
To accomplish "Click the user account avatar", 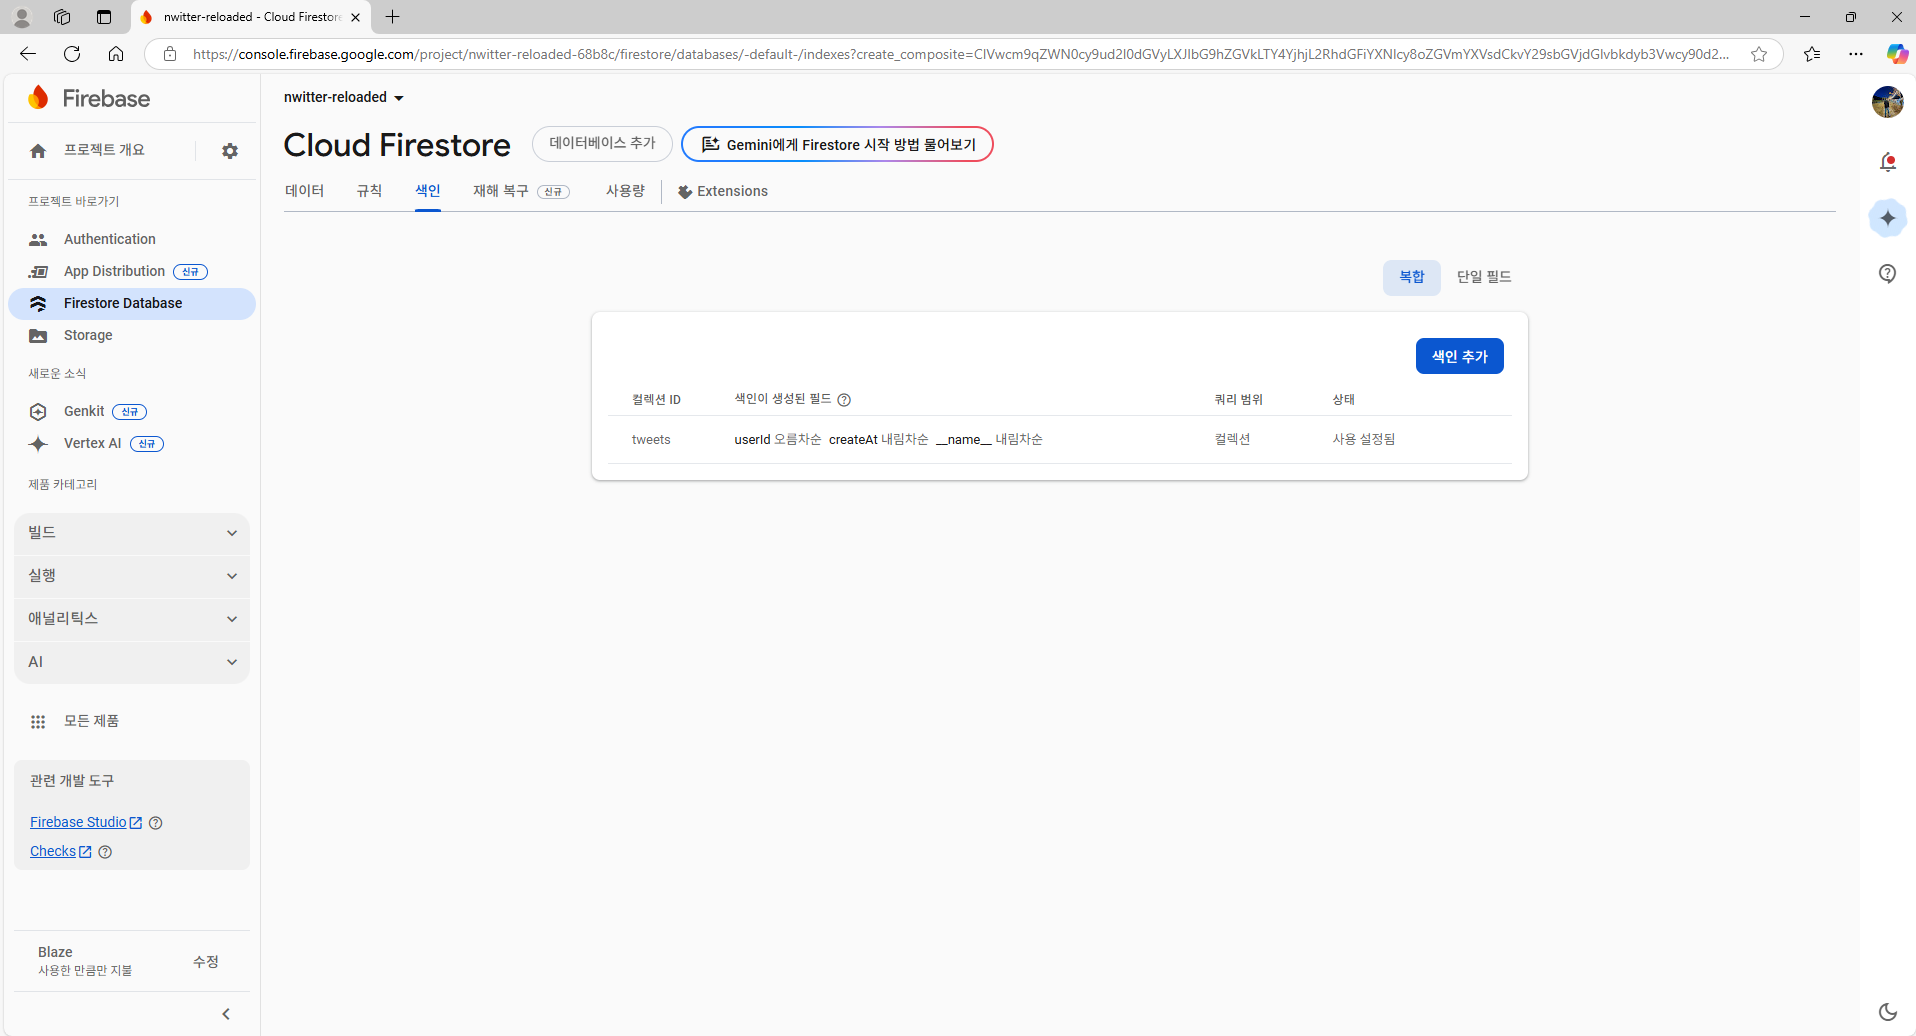I will (1887, 101).
